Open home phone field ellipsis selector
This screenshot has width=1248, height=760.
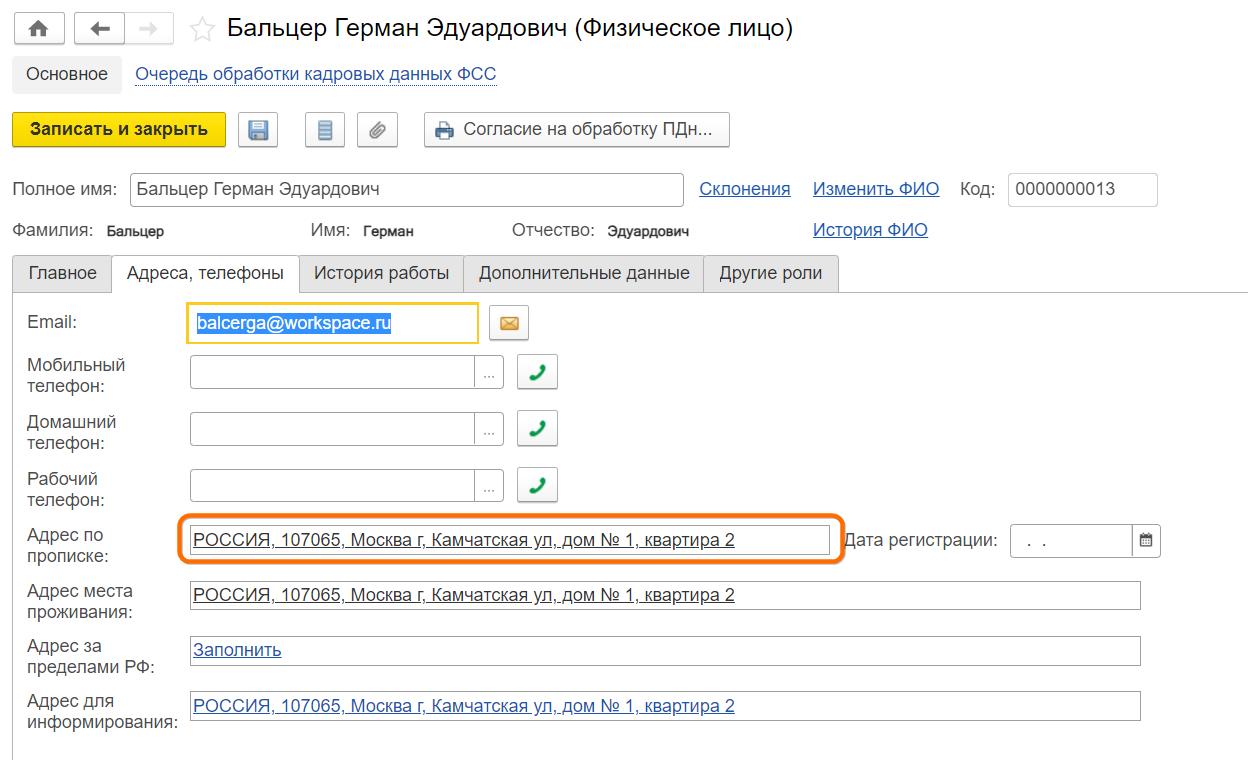pyautogui.click(x=488, y=430)
